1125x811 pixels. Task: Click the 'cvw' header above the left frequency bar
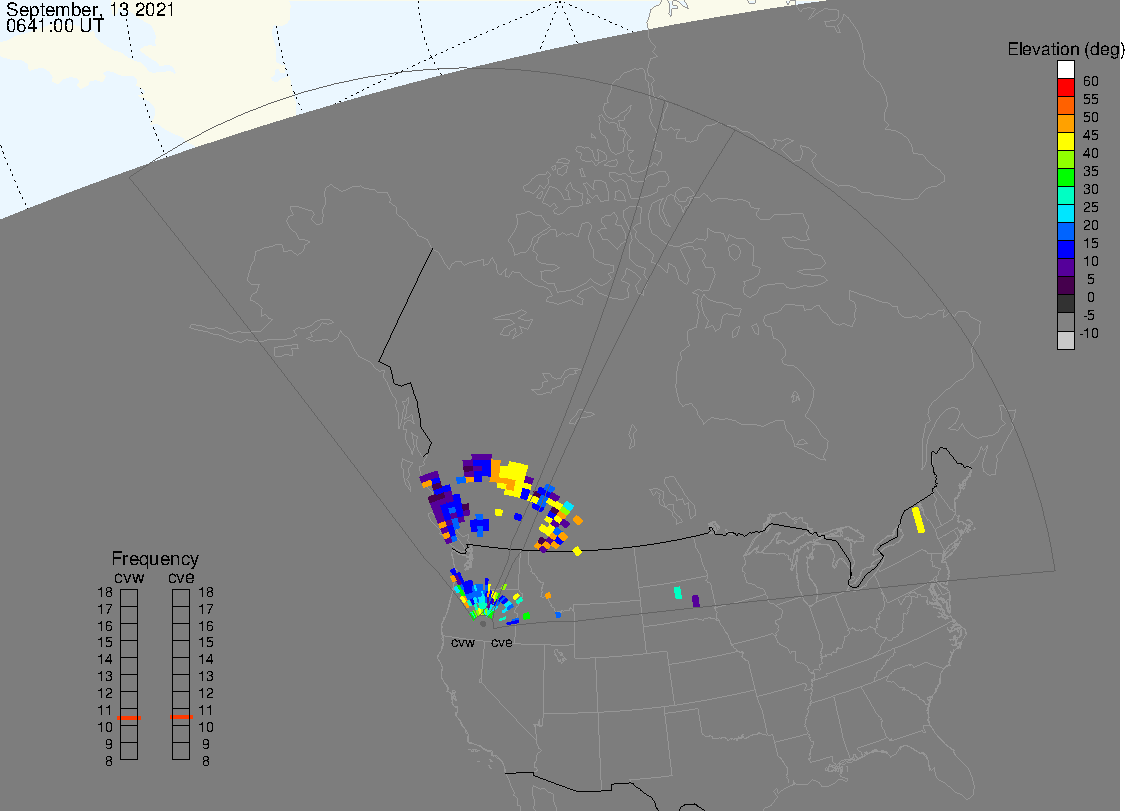click(129, 578)
